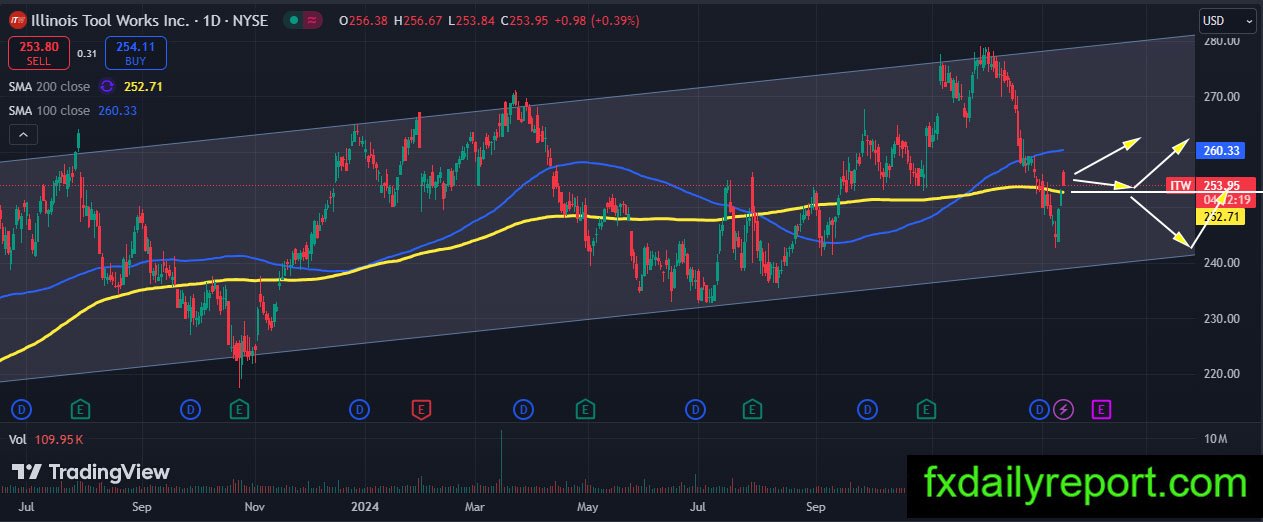Click the open price O256.38
Screen dimensions: 1263x522
tap(363, 21)
